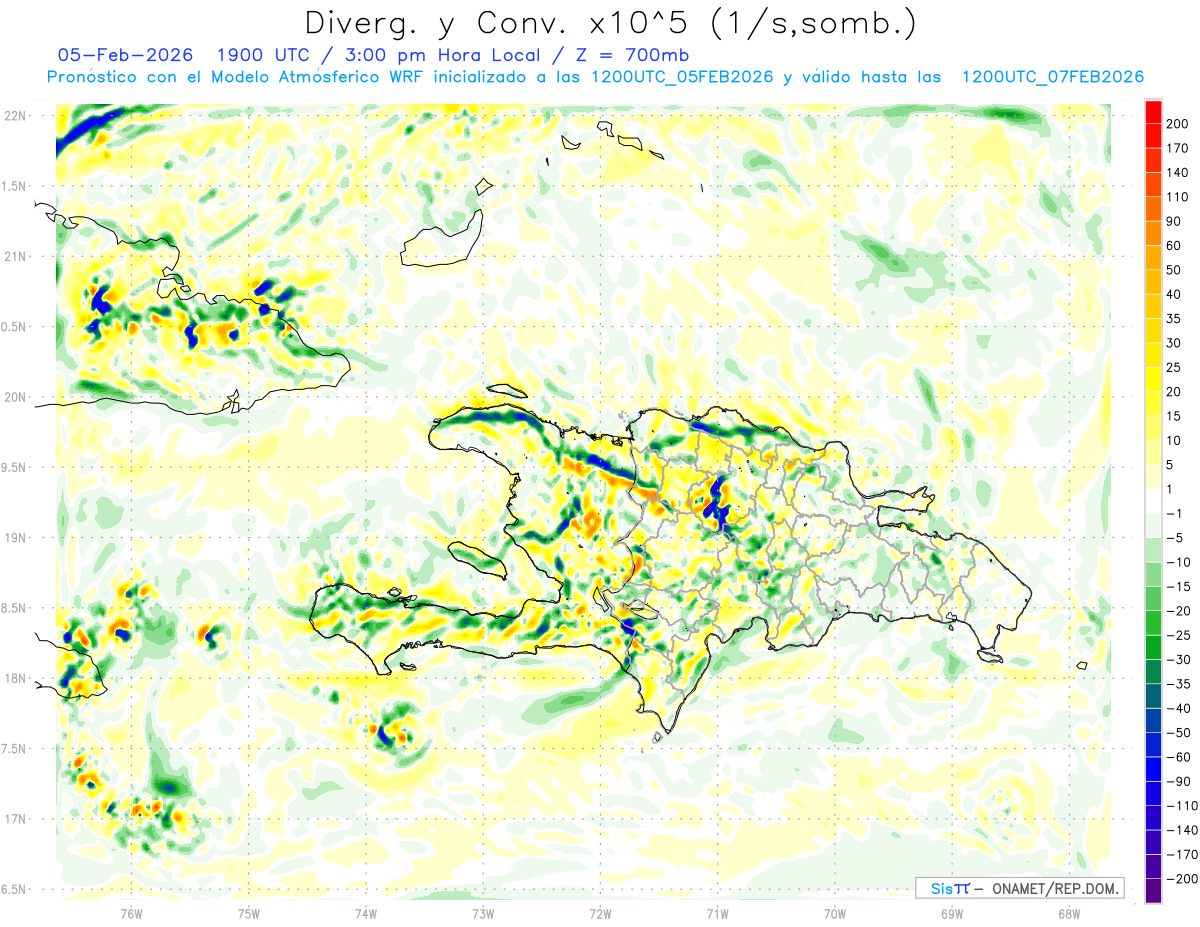This screenshot has width=1200, height=927.
Task: Click the '60' colorbar label
Action: (x=1174, y=246)
